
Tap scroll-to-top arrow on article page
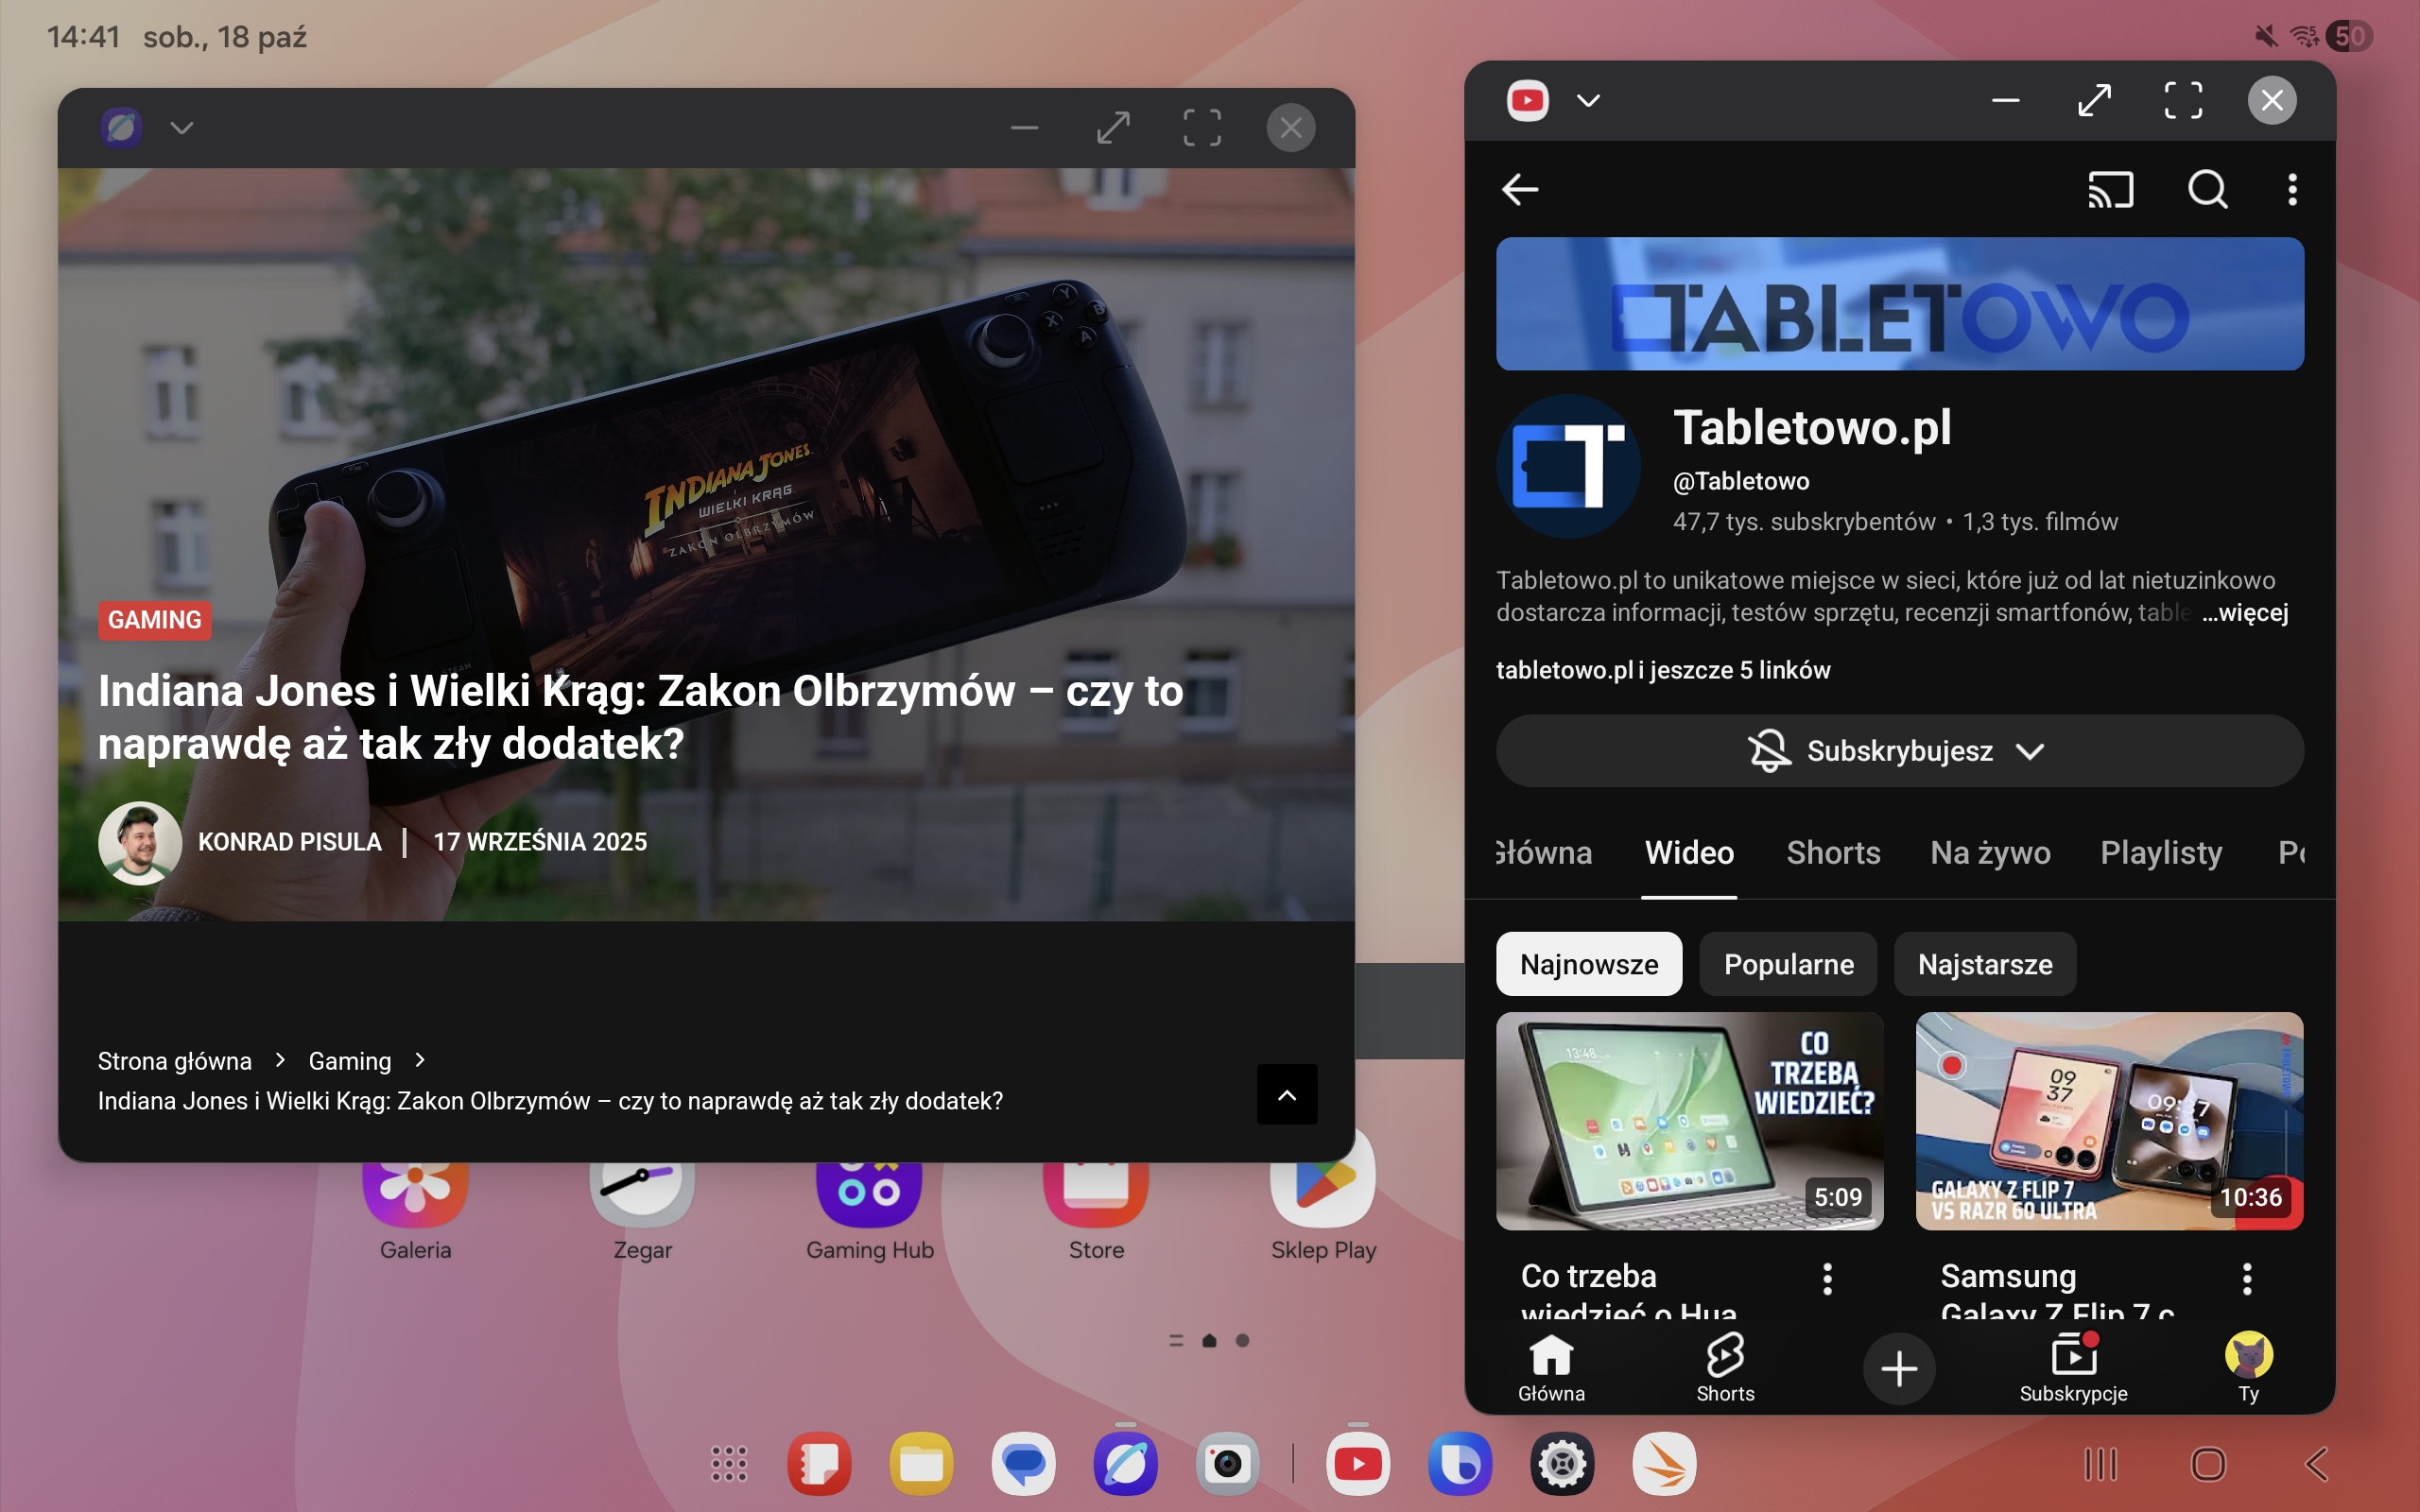click(x=1286, y=1094)
